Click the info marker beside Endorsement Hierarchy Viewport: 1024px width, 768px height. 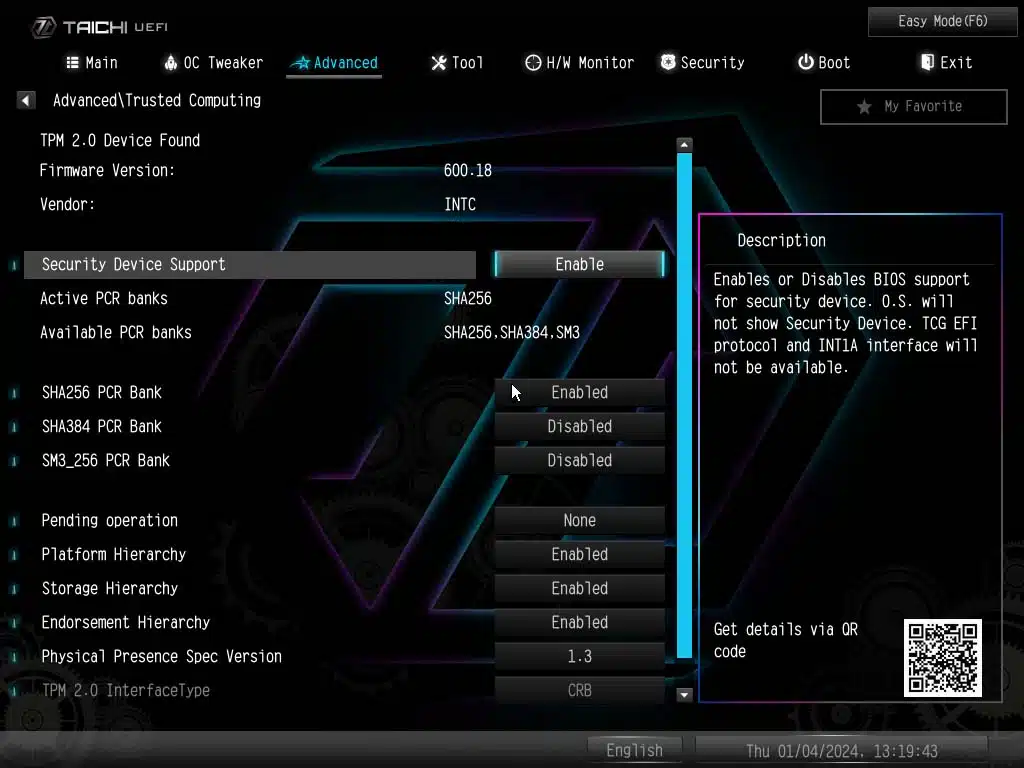[x=14, y=623]
